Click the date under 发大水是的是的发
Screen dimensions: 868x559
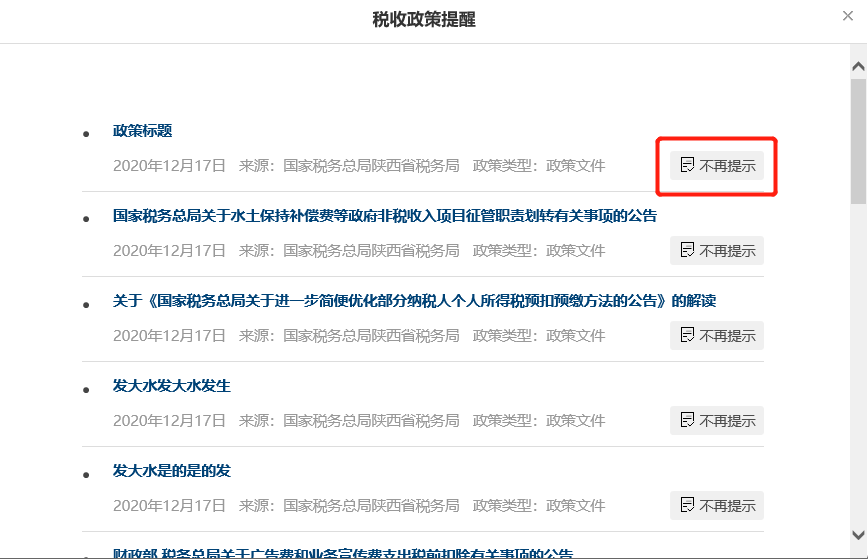pyautogui.click(x=169, y=505)
